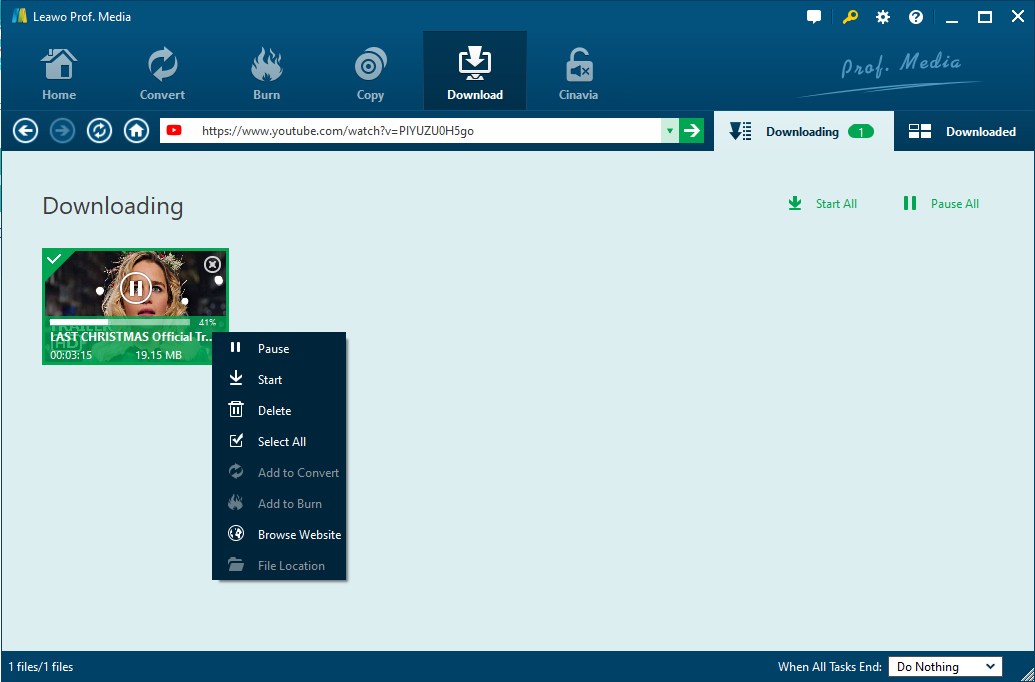This screenshot has width=1035, height=682.
Task: Open the feedback chat icon
Action: coord(814,17)
